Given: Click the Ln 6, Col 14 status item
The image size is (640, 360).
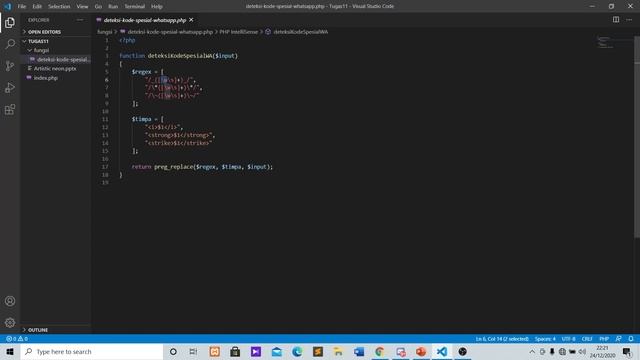Looking at the screenshot, I should click(502, 339).
